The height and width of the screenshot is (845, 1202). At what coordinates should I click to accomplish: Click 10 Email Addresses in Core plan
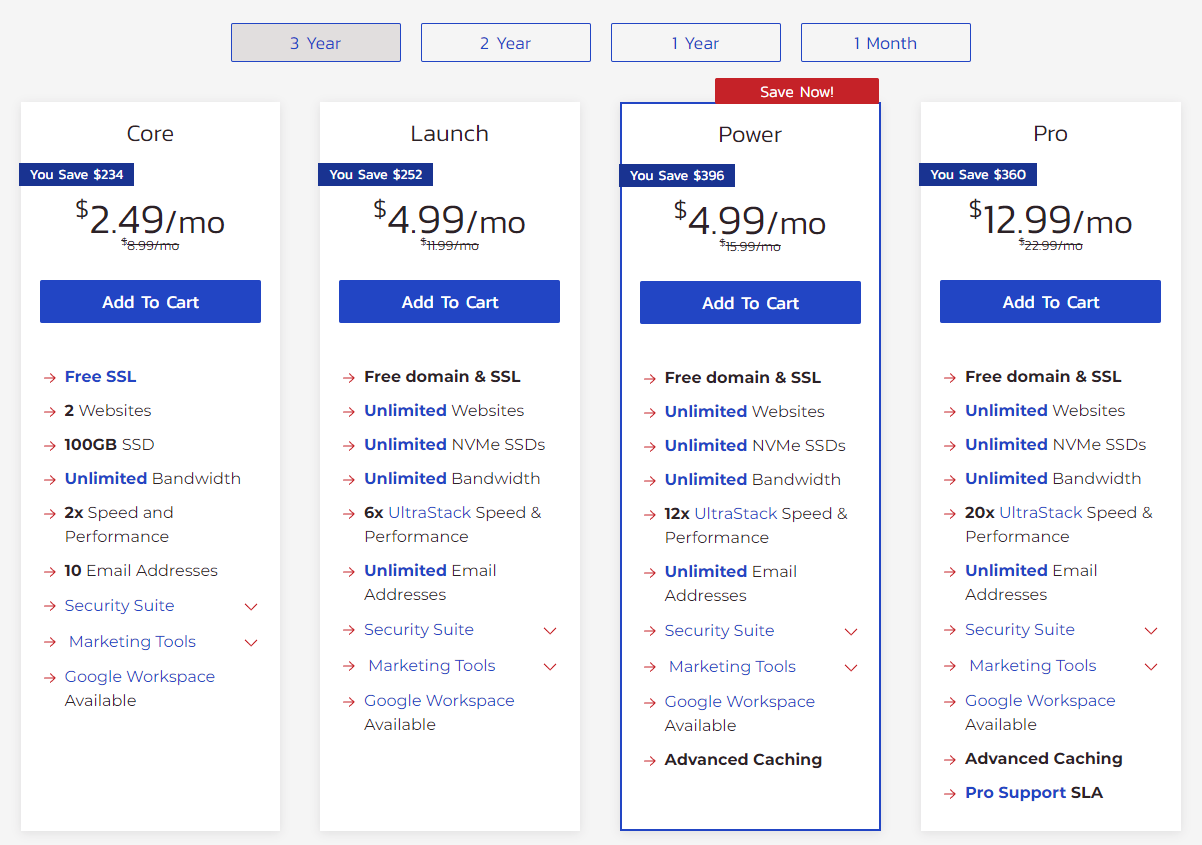[141, 570]
